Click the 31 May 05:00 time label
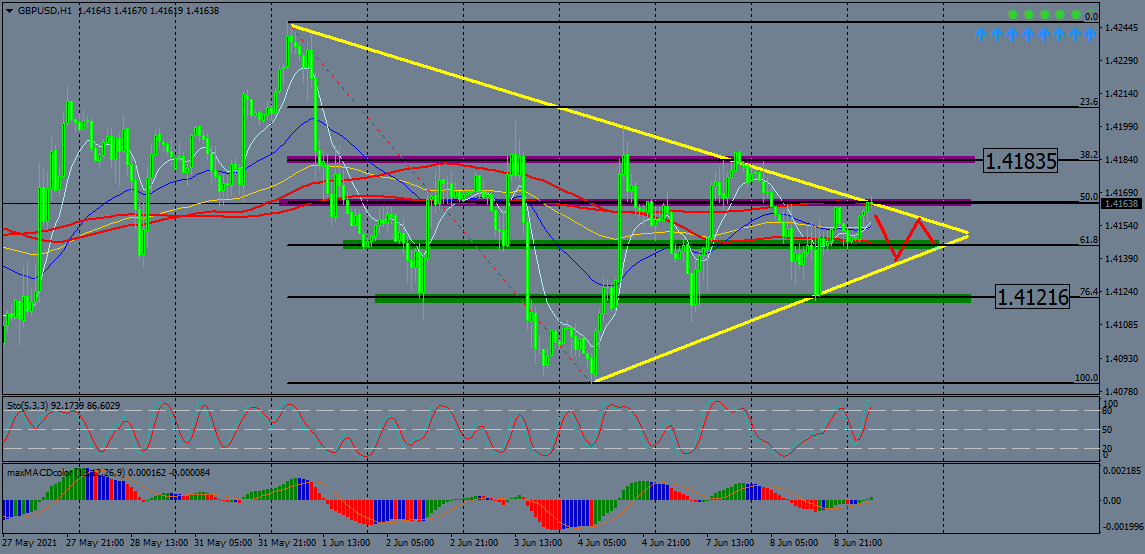1145x554 pixels. pos(221,544)
